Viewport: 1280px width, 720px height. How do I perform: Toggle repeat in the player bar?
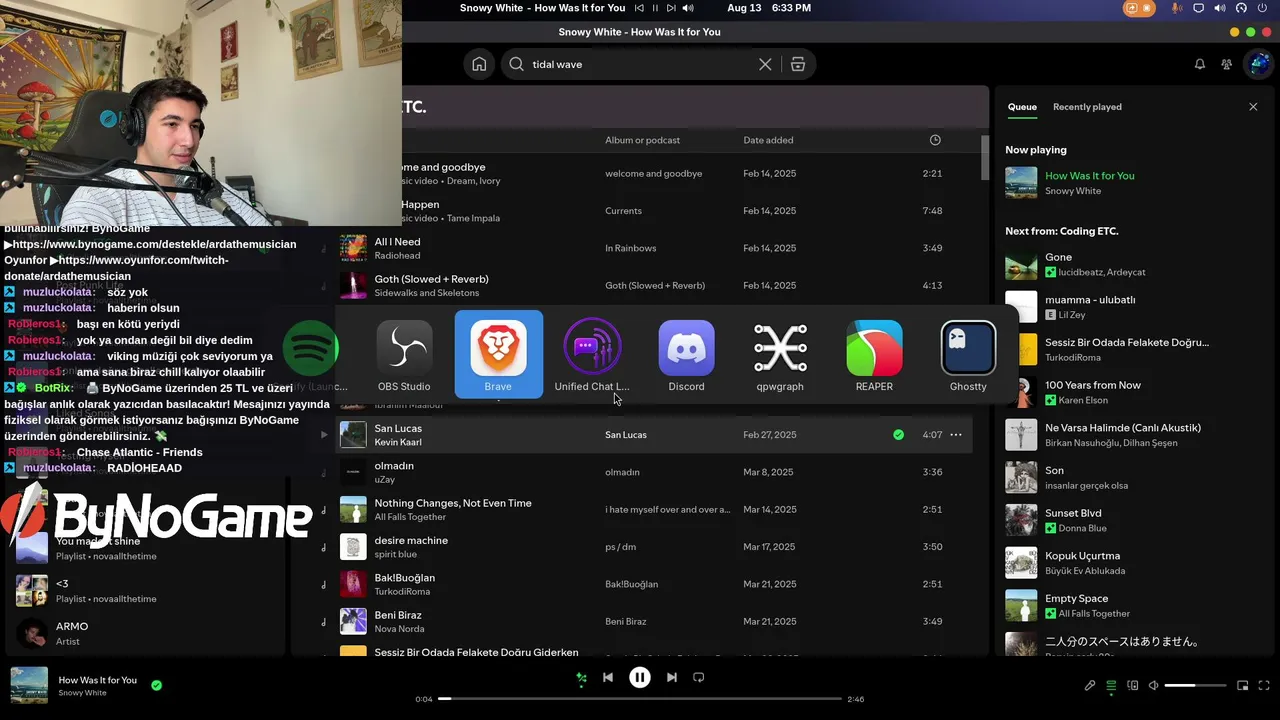[699, 677]
